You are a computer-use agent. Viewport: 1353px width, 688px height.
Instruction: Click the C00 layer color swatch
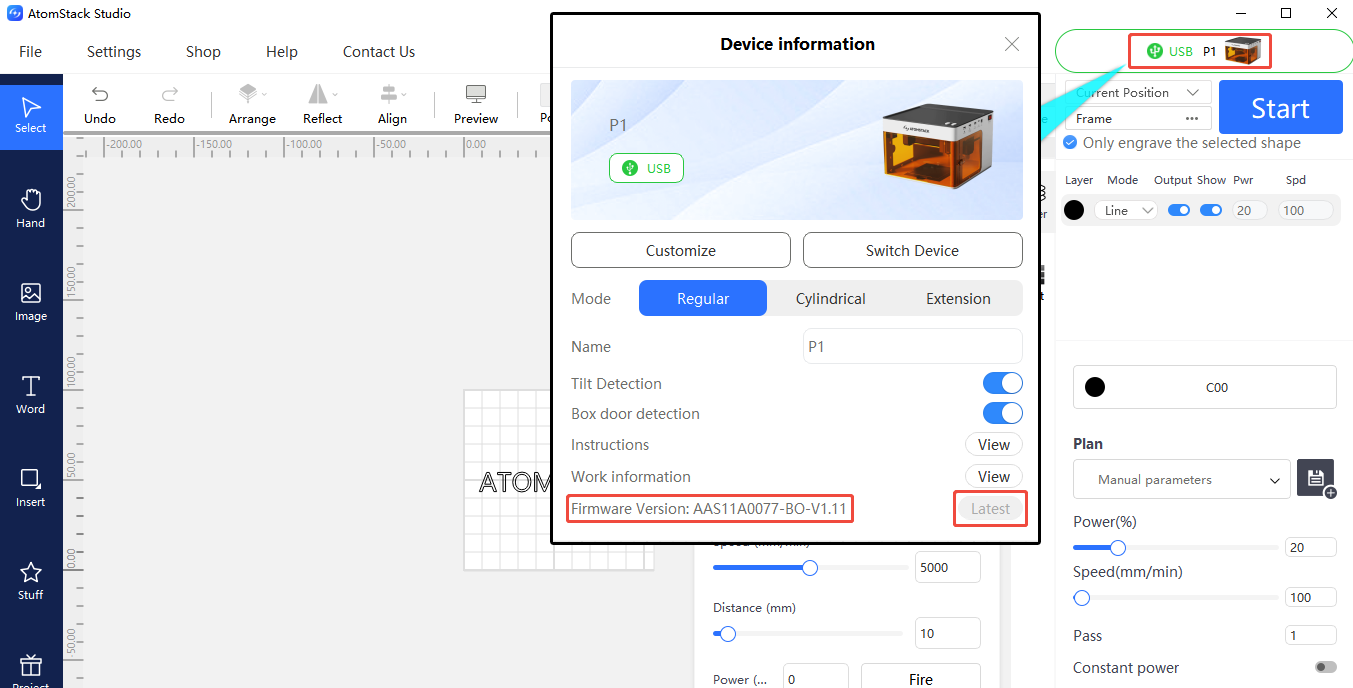click(1205, 387)
